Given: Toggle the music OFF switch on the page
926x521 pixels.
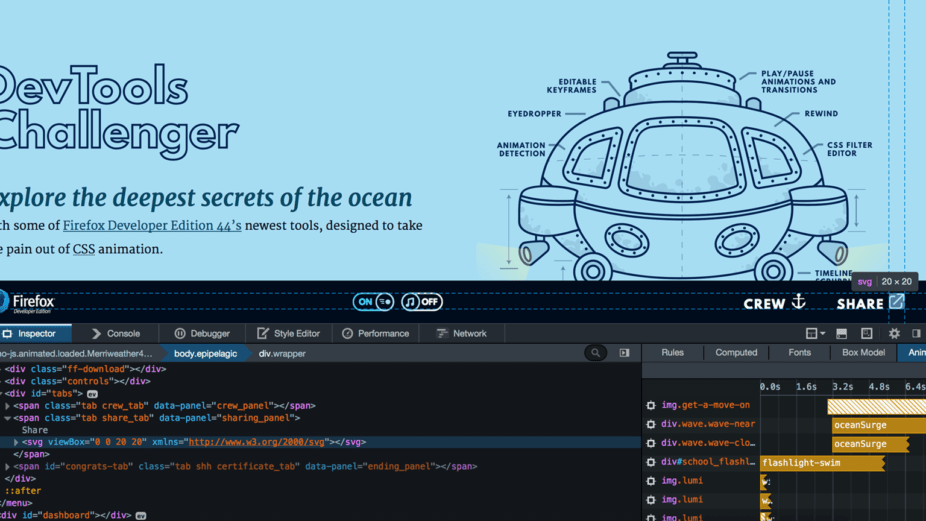Looking at the screenshot, I should click(x=422, y=302).
